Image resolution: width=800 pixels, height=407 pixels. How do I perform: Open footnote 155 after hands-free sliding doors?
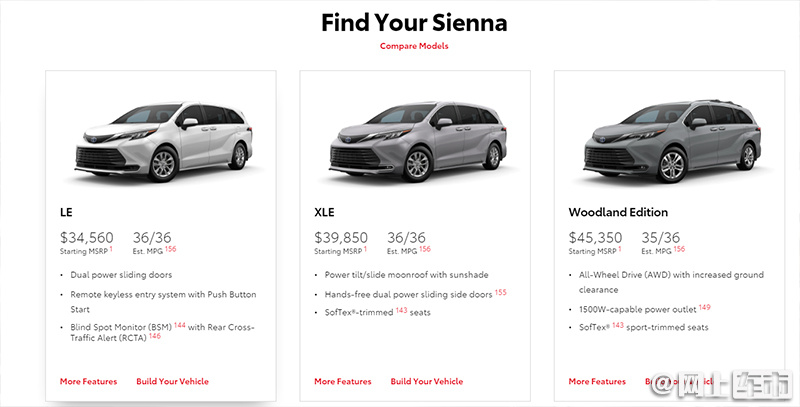(501, 292)
